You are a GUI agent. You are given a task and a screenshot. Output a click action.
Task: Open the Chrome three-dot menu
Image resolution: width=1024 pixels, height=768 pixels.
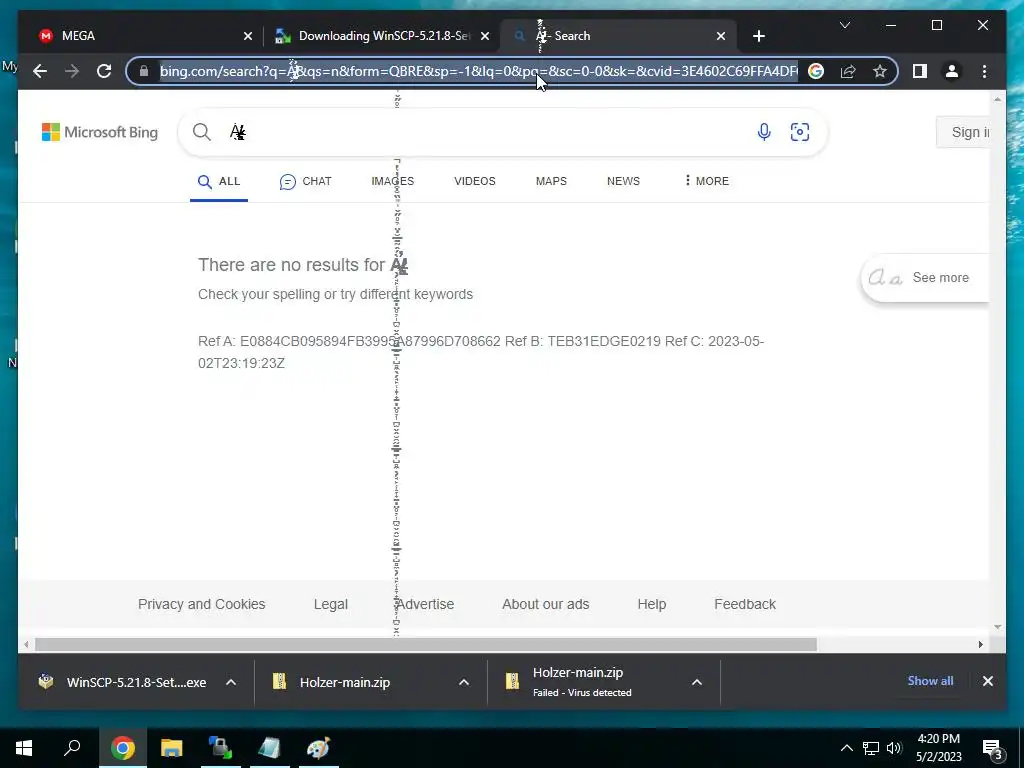point(984,71)
